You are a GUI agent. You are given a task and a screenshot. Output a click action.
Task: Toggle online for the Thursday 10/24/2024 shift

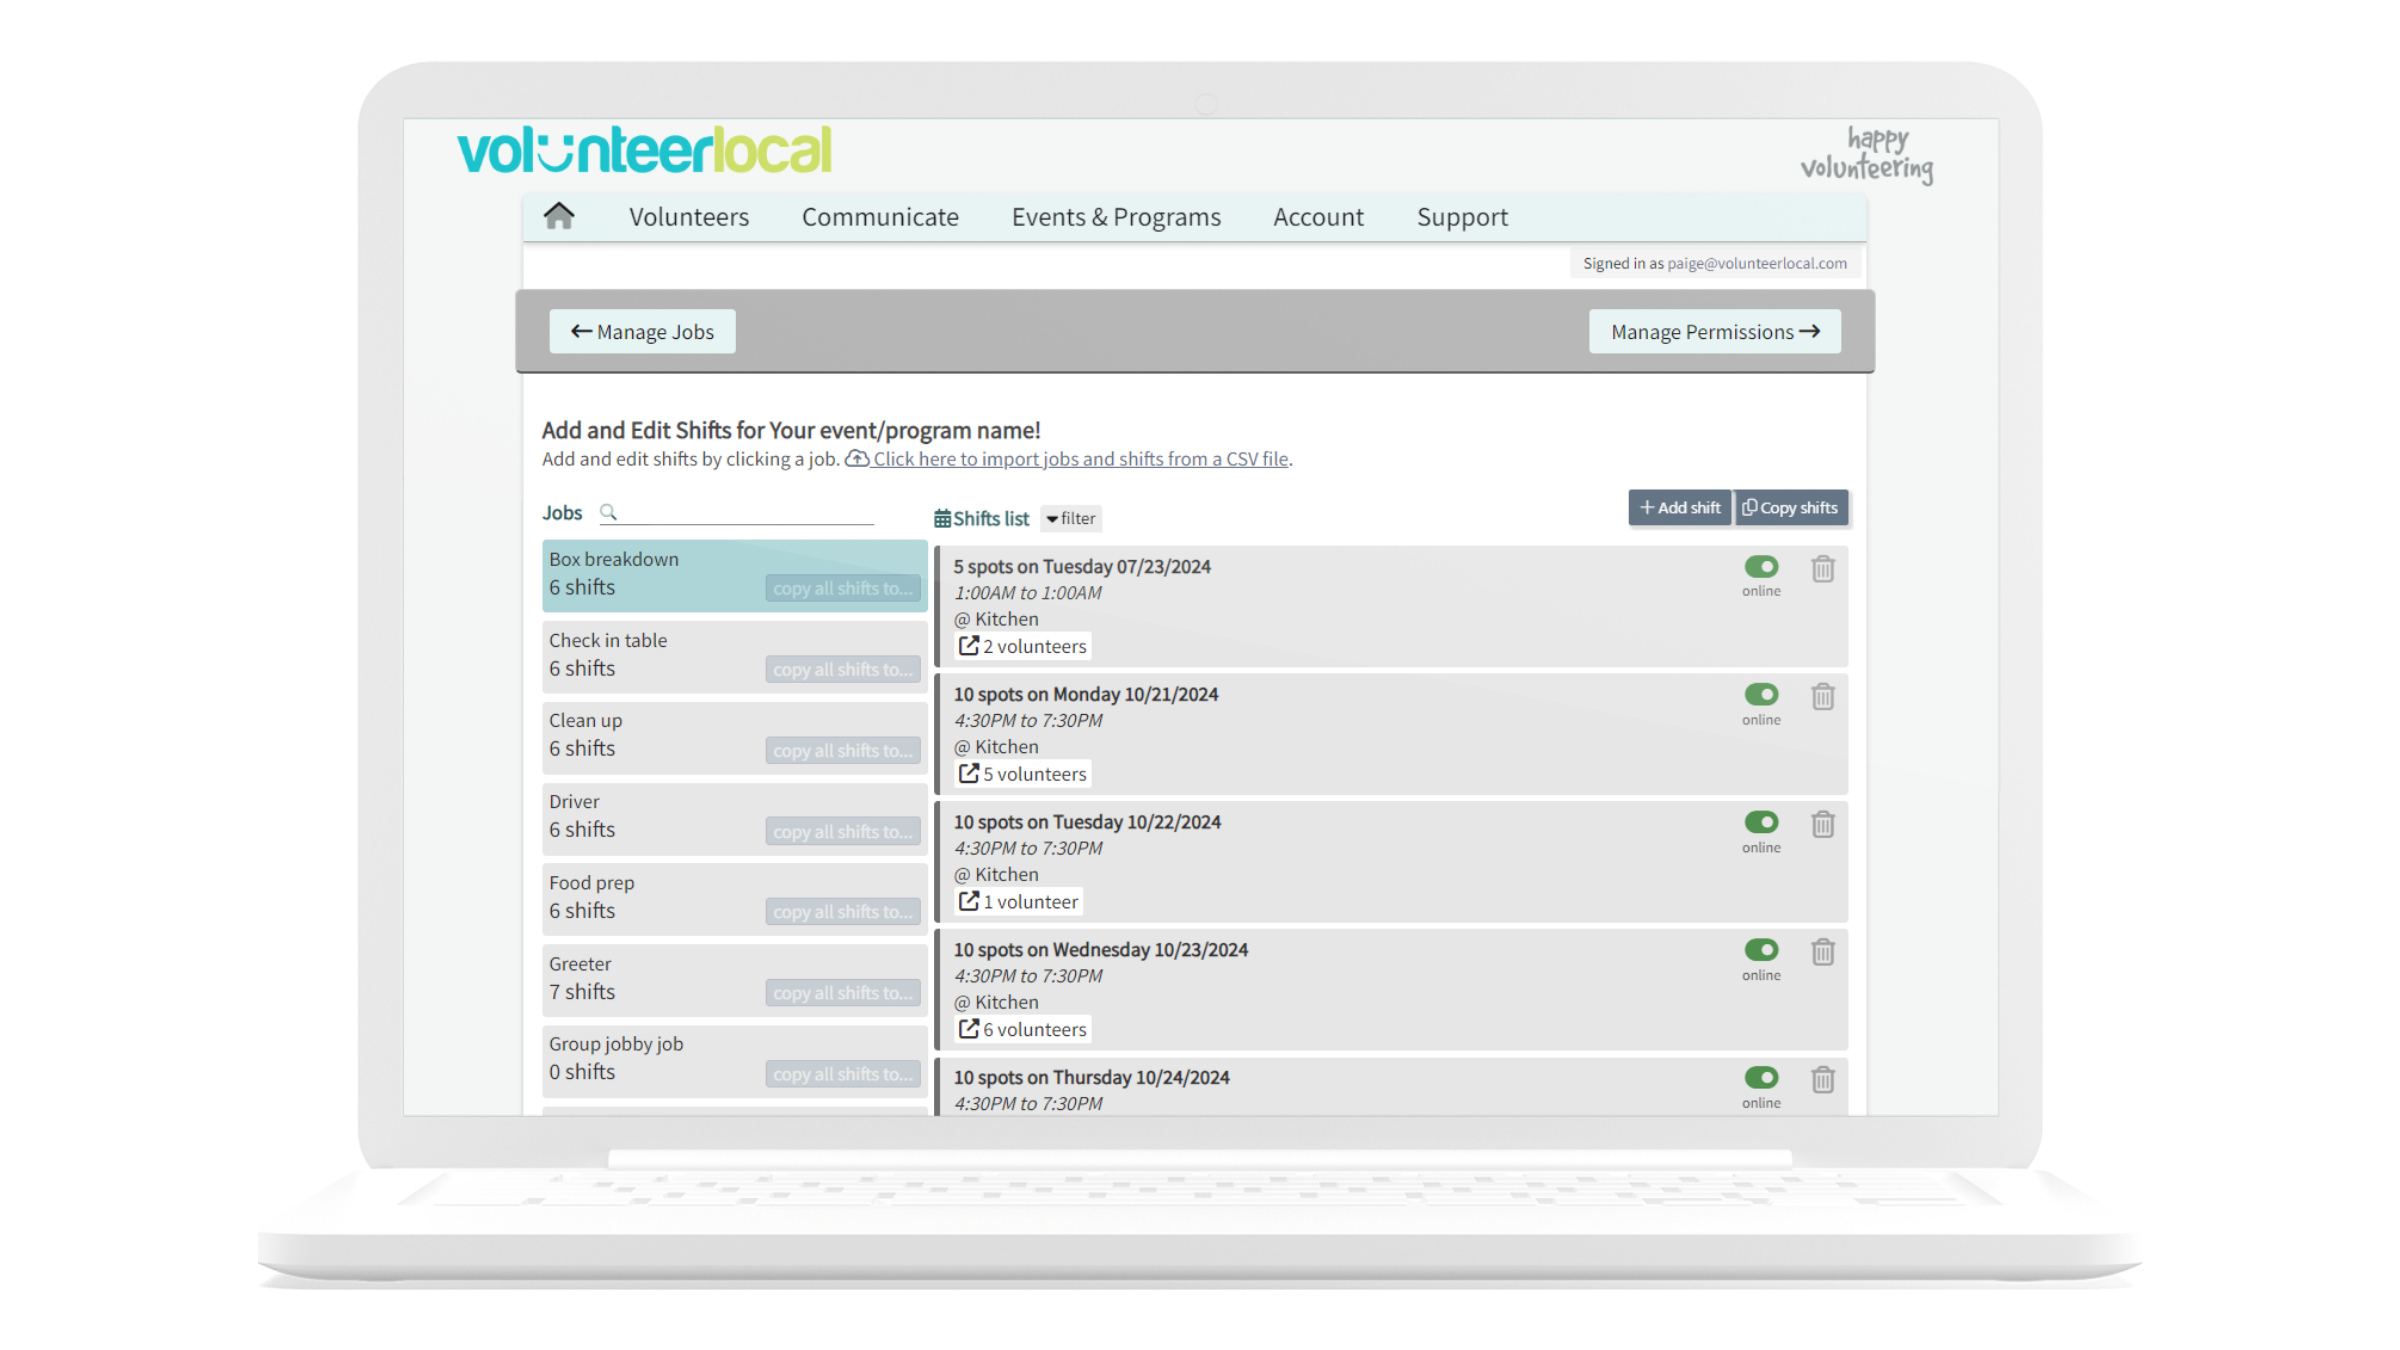point(1760,1079)
